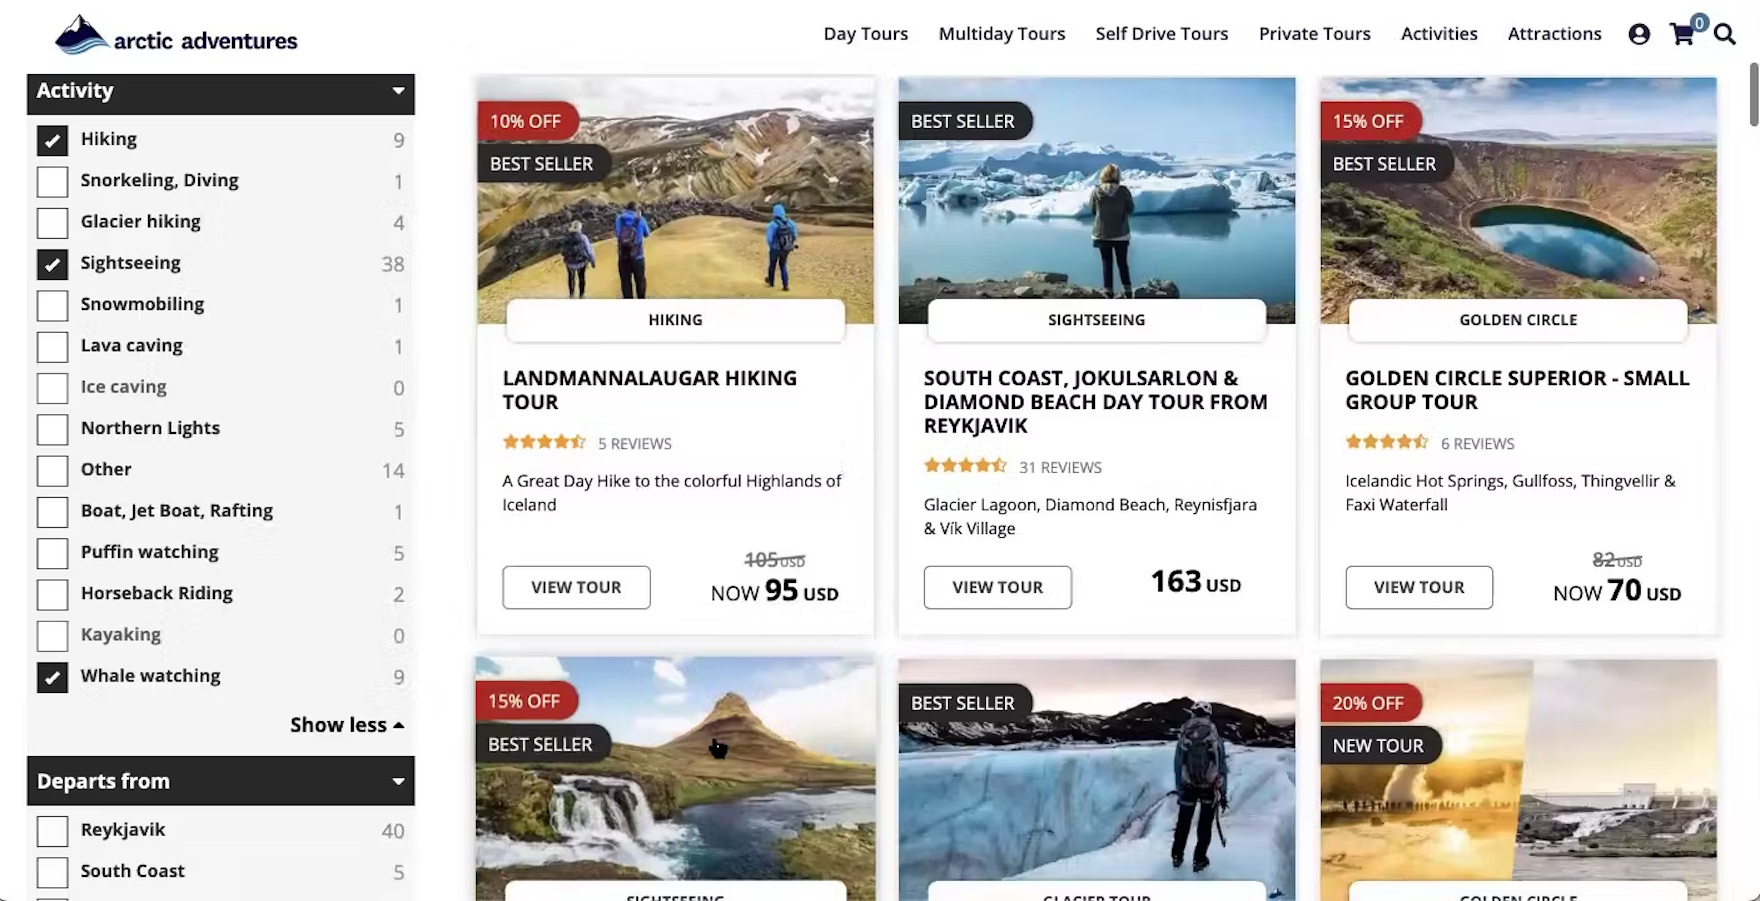
Task: Click the arctic adventures logo
Action: click(x=177, y=37)
